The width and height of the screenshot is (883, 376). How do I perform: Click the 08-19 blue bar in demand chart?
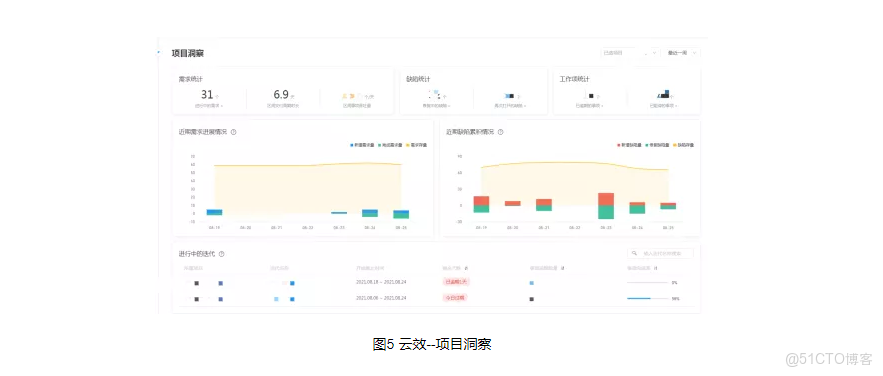(215, 212)
